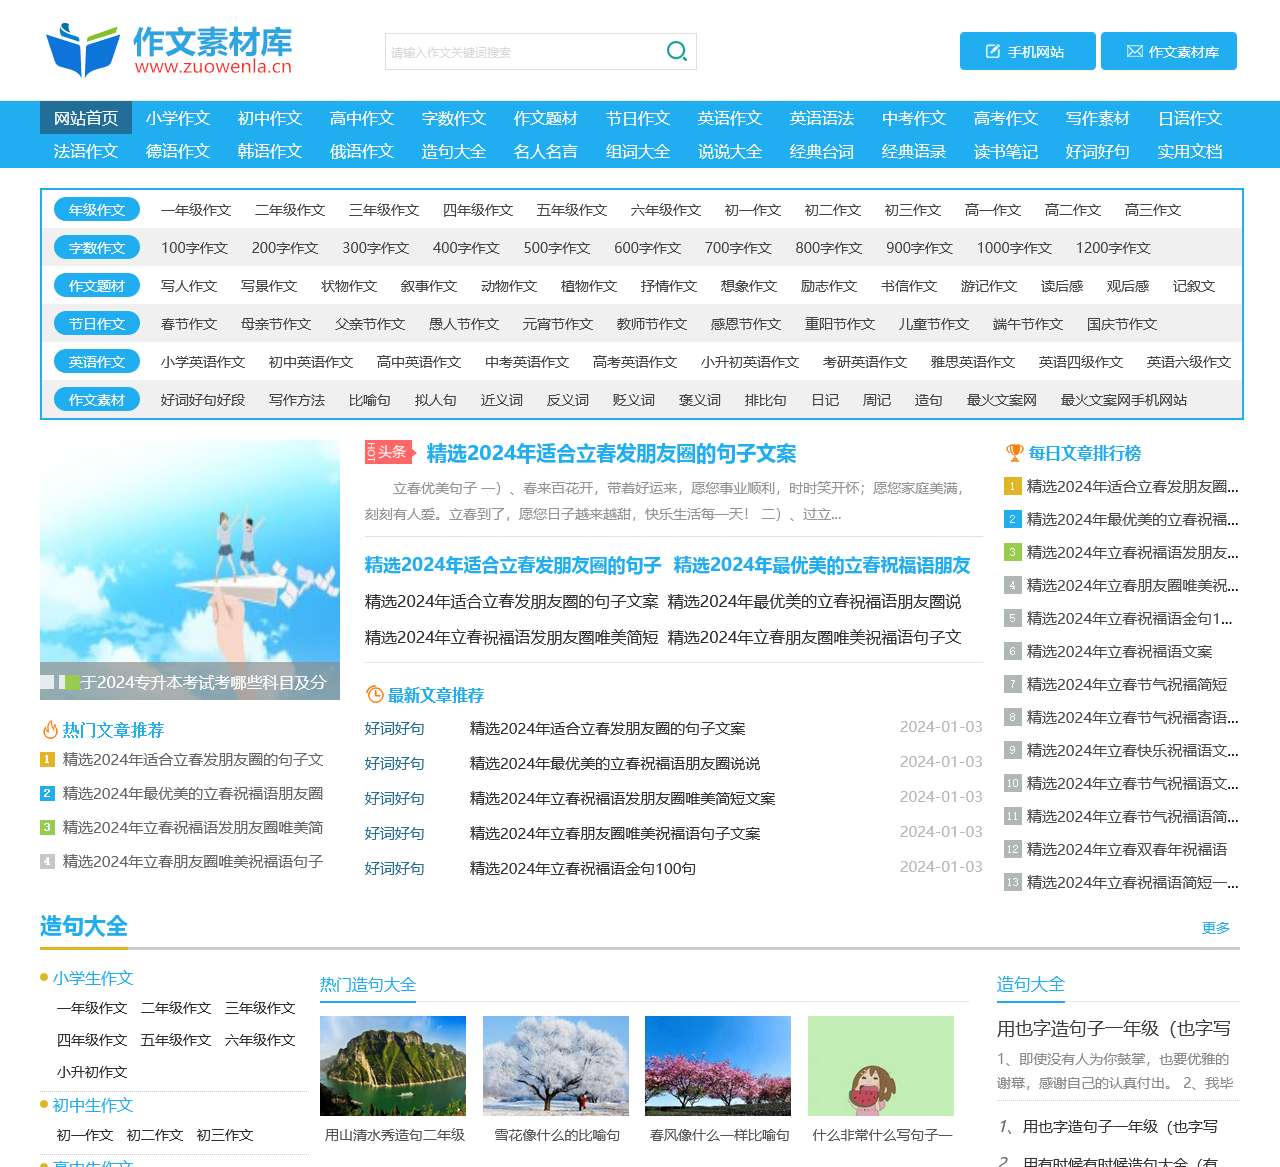
Task: Click the trophy icon beside 每日文章排行榜
Action: 1014,452
